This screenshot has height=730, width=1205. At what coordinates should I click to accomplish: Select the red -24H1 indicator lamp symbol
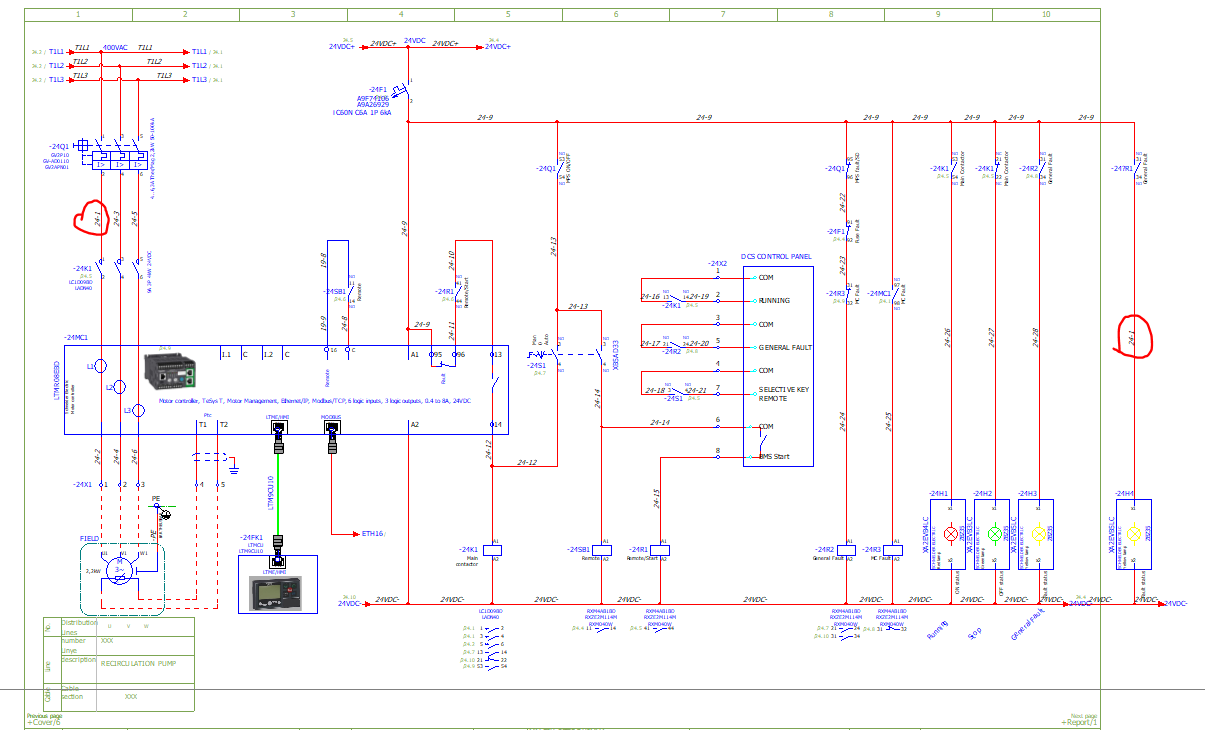pyautogui.click(x=950, y=535)
